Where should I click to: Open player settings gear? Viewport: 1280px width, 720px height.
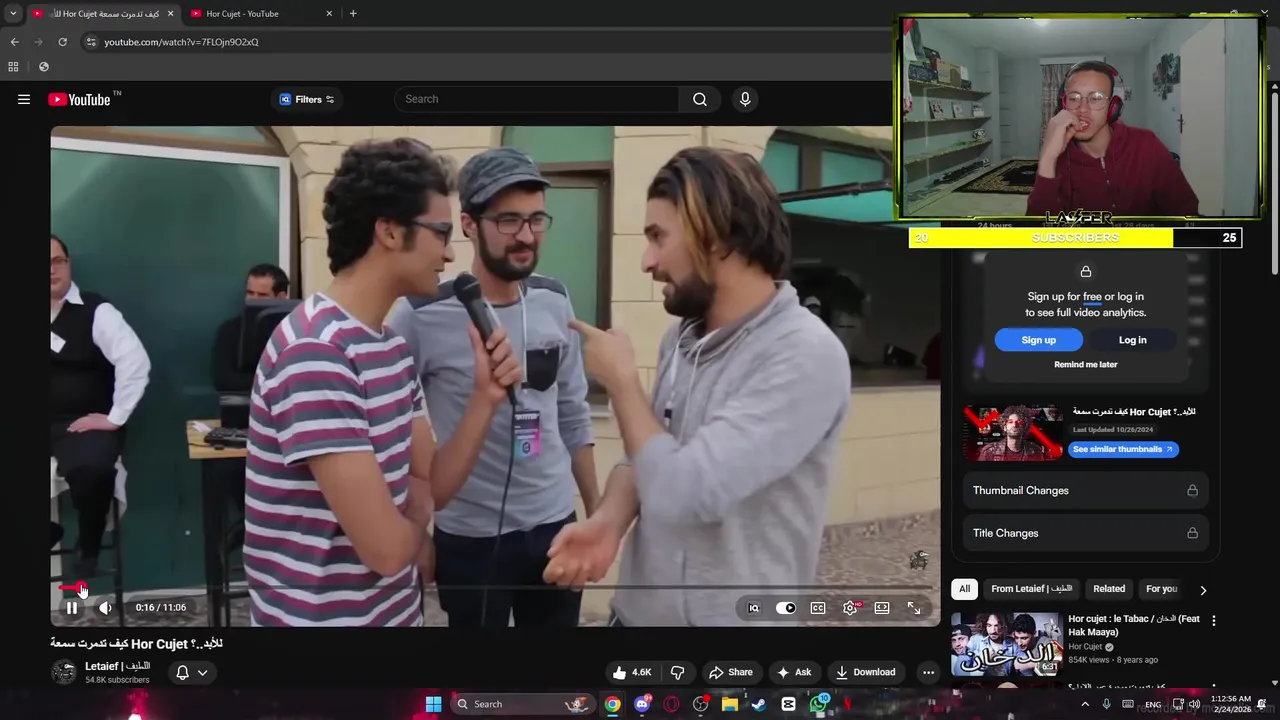tap(850, 608)
